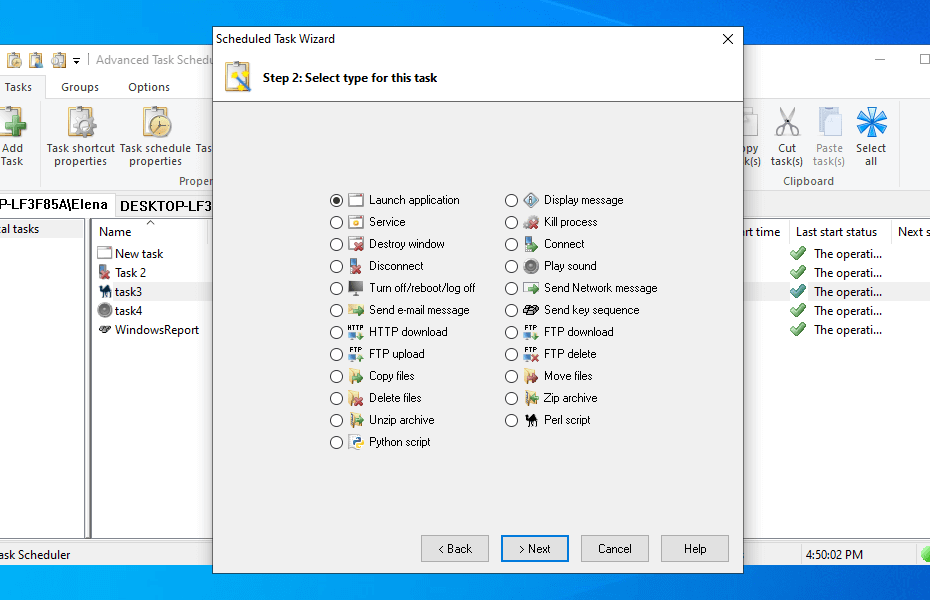Select the Copy files radio button

[x=336, y=376]
